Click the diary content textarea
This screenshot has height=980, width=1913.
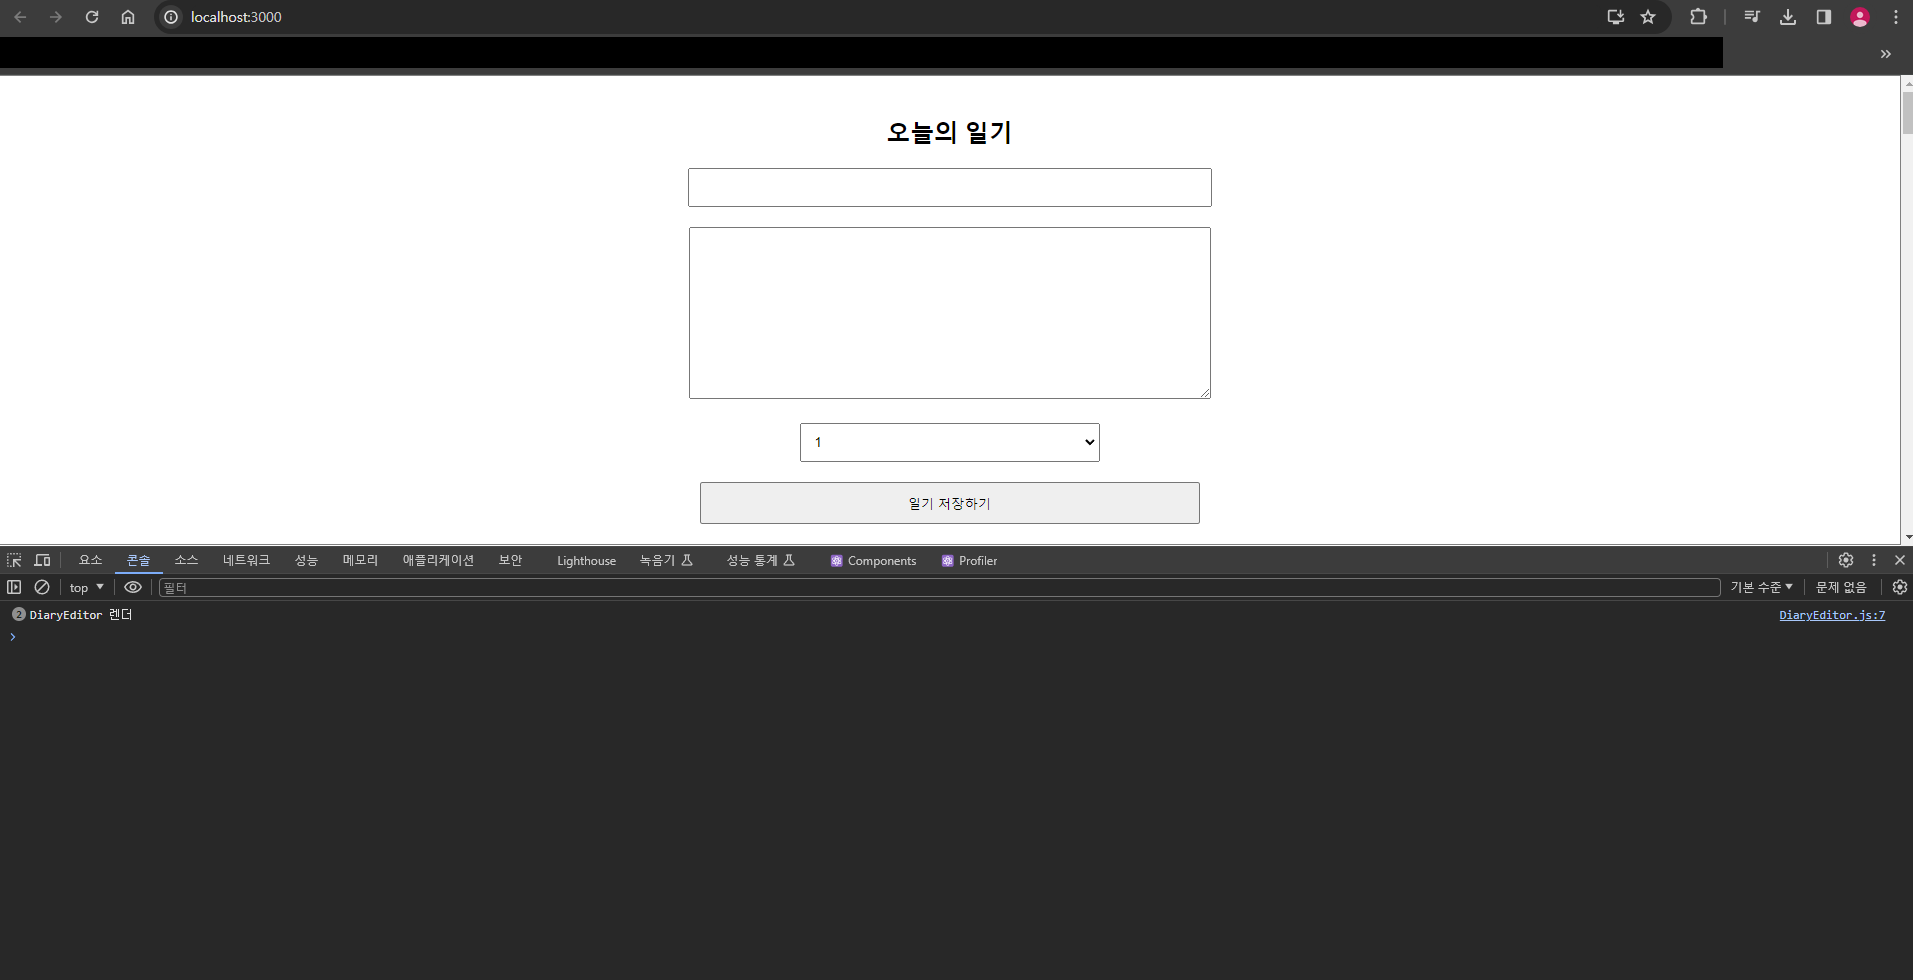(949, 313)
